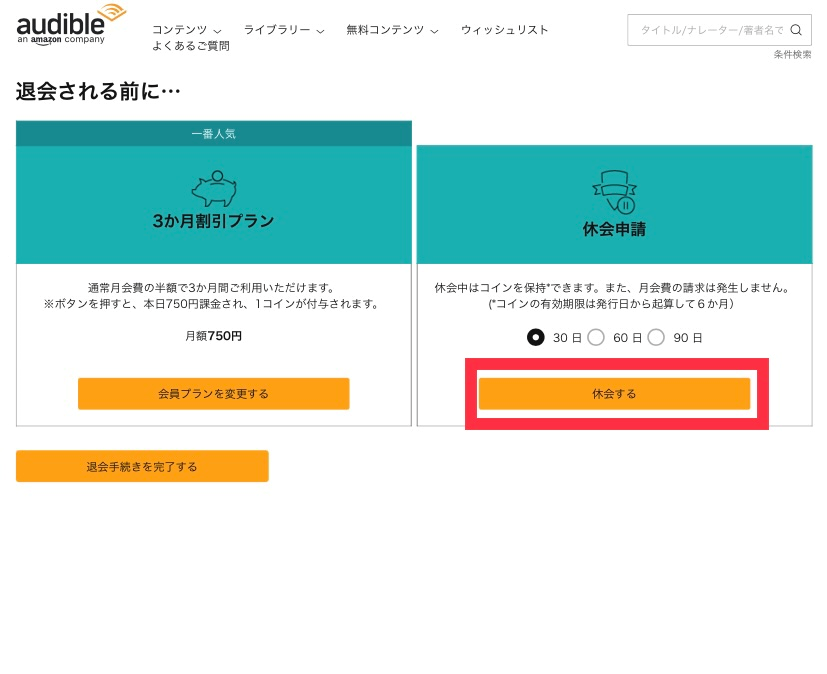
Task: Click the Audible logo
Action: (x=71, y=25)
